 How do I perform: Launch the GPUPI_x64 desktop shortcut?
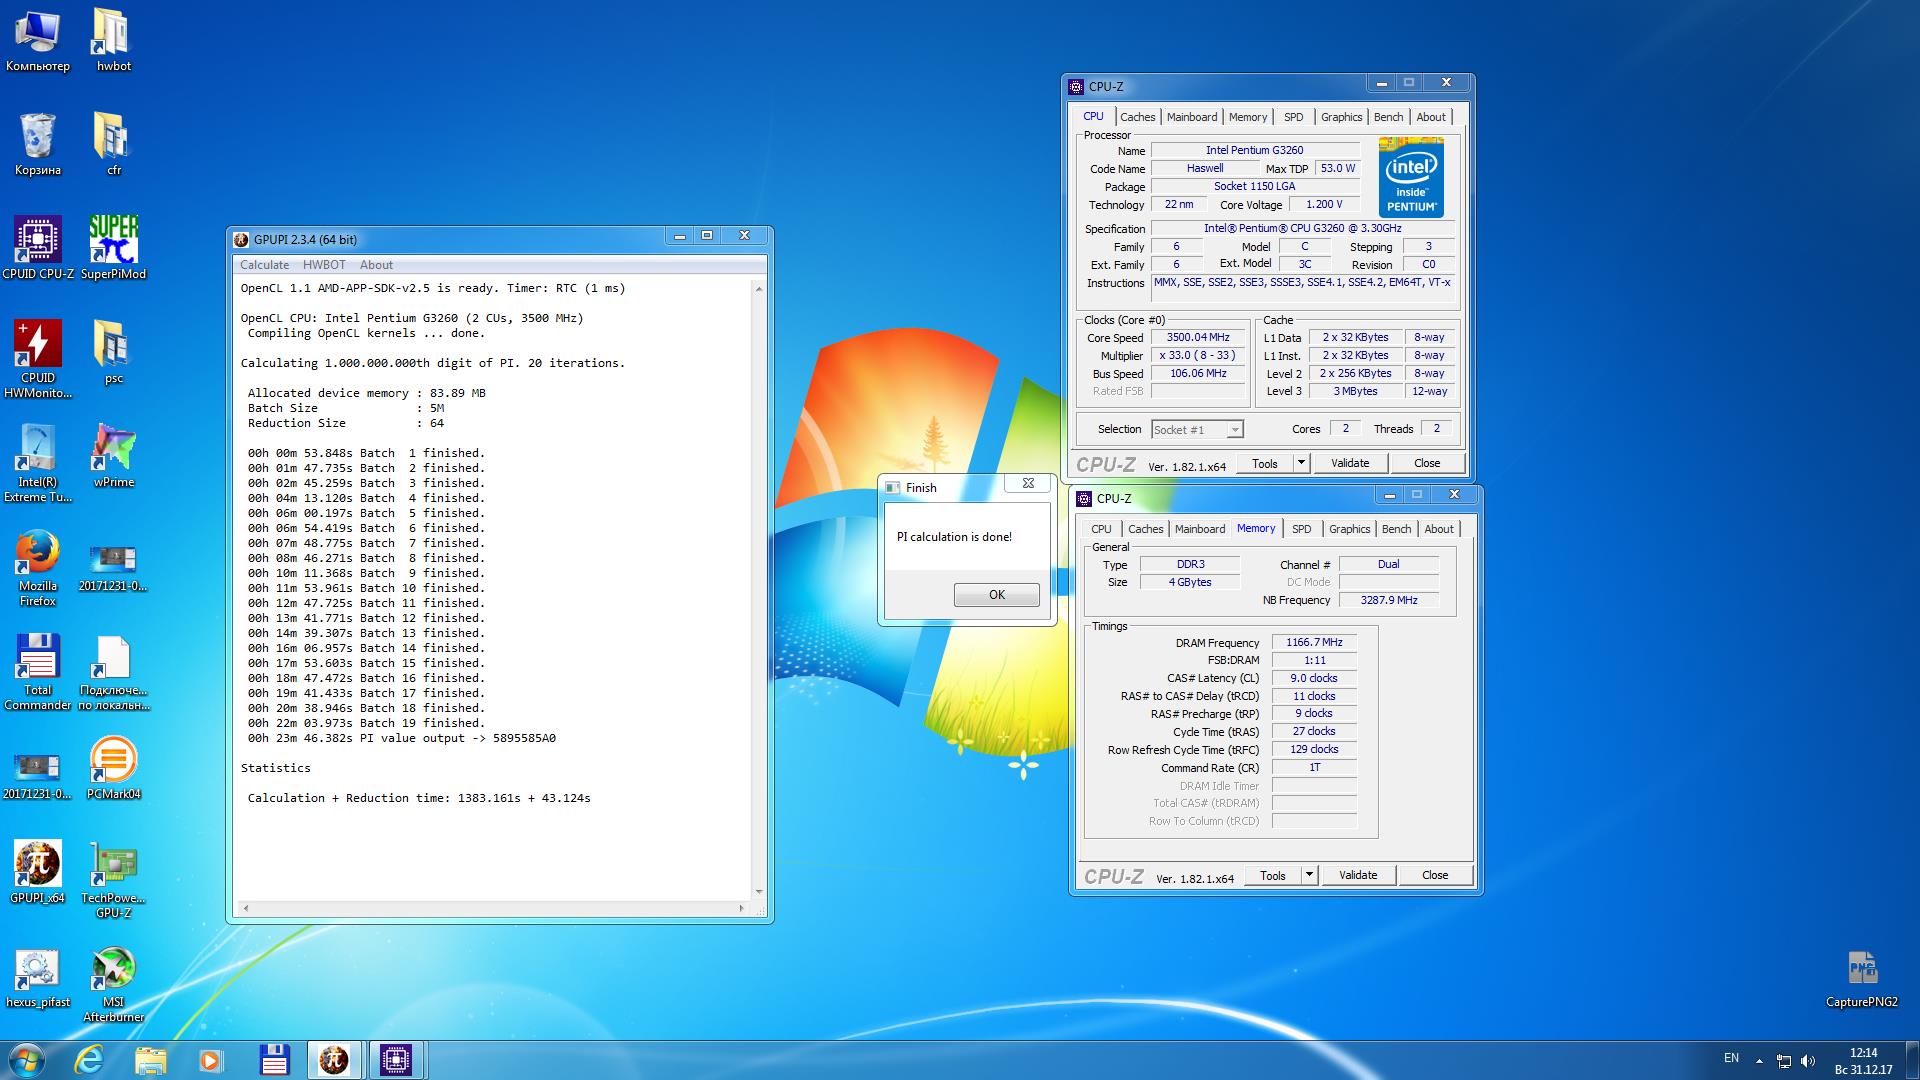38,872
